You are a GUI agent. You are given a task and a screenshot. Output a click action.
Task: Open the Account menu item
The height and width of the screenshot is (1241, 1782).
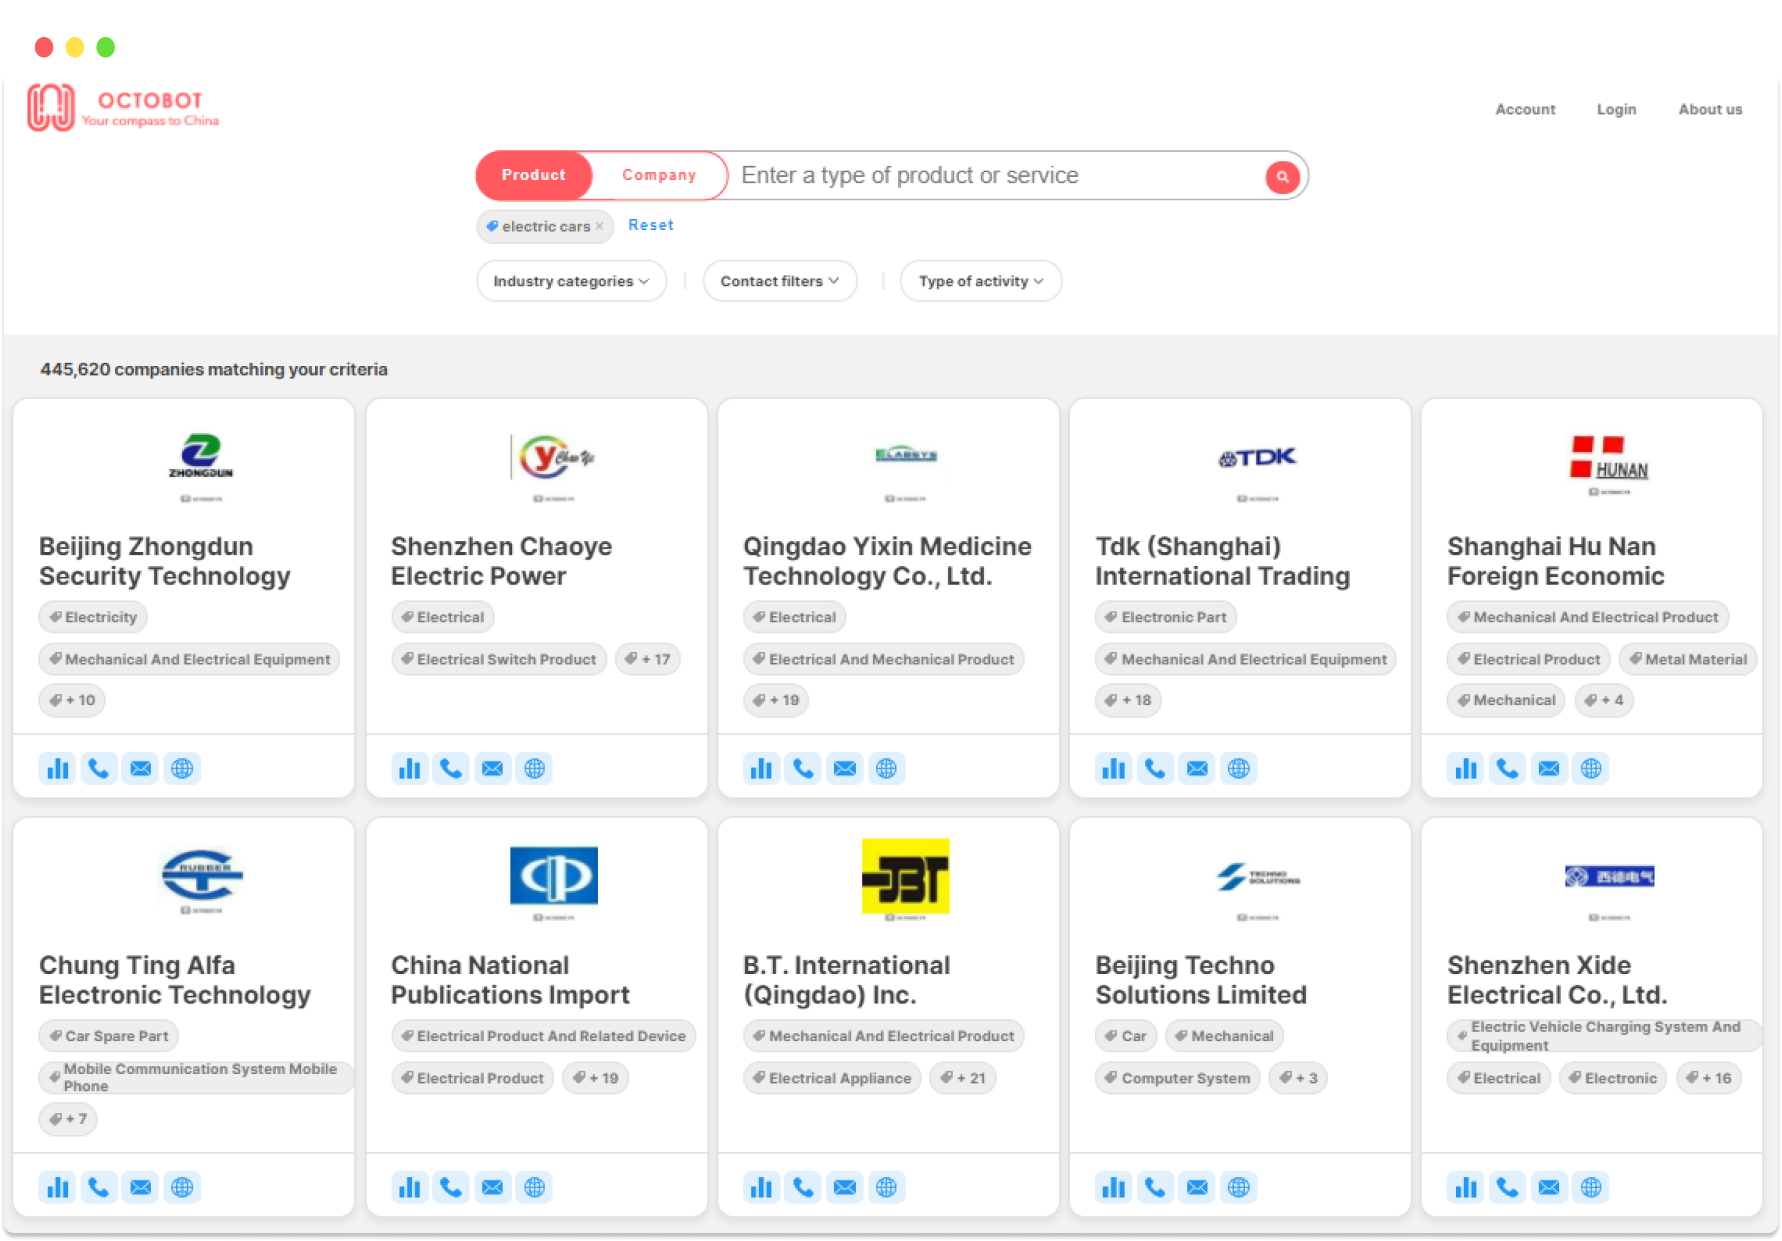click(1525, 109)
